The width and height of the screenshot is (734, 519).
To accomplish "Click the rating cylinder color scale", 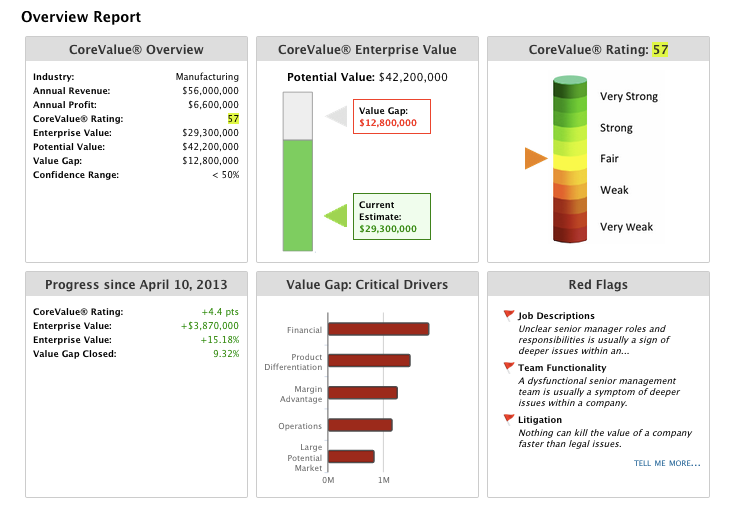I will 570,159.
